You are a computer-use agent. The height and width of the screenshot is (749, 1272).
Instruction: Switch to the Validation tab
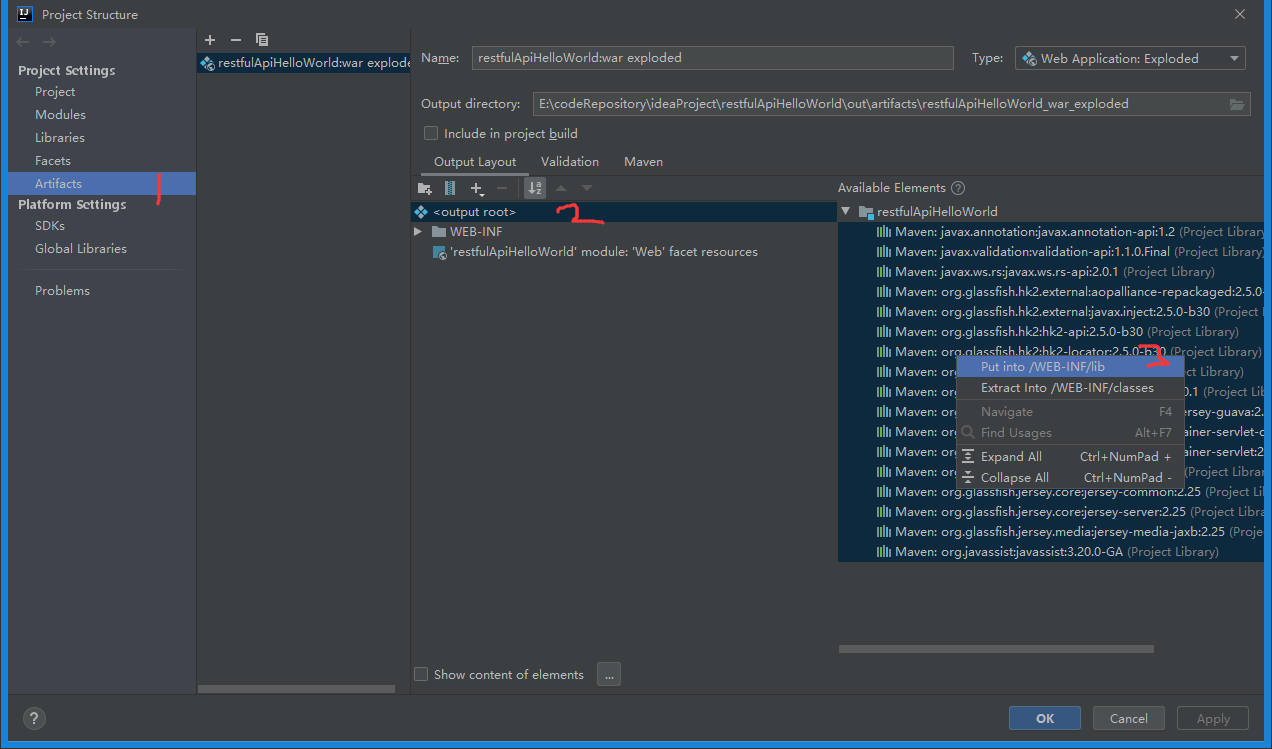point(570,162)
